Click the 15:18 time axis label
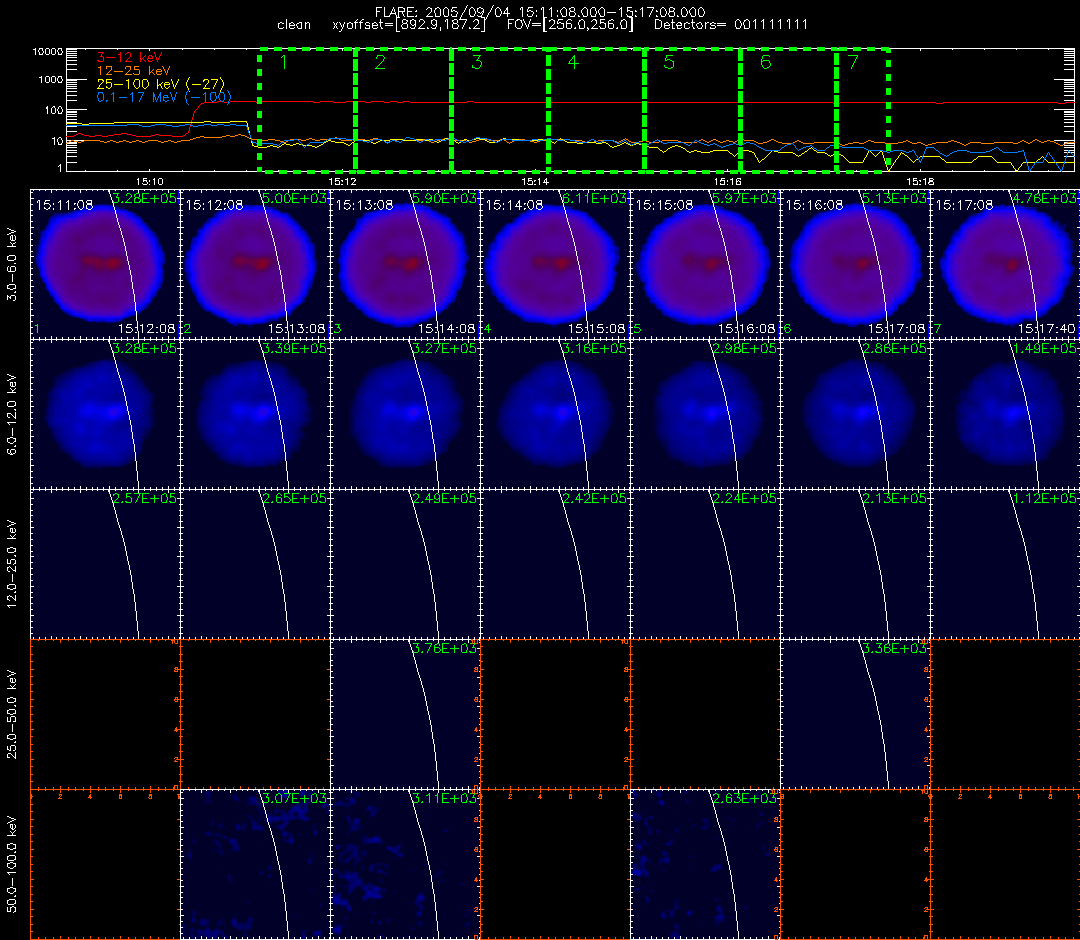1080x940 pixels. click(920, 182)
